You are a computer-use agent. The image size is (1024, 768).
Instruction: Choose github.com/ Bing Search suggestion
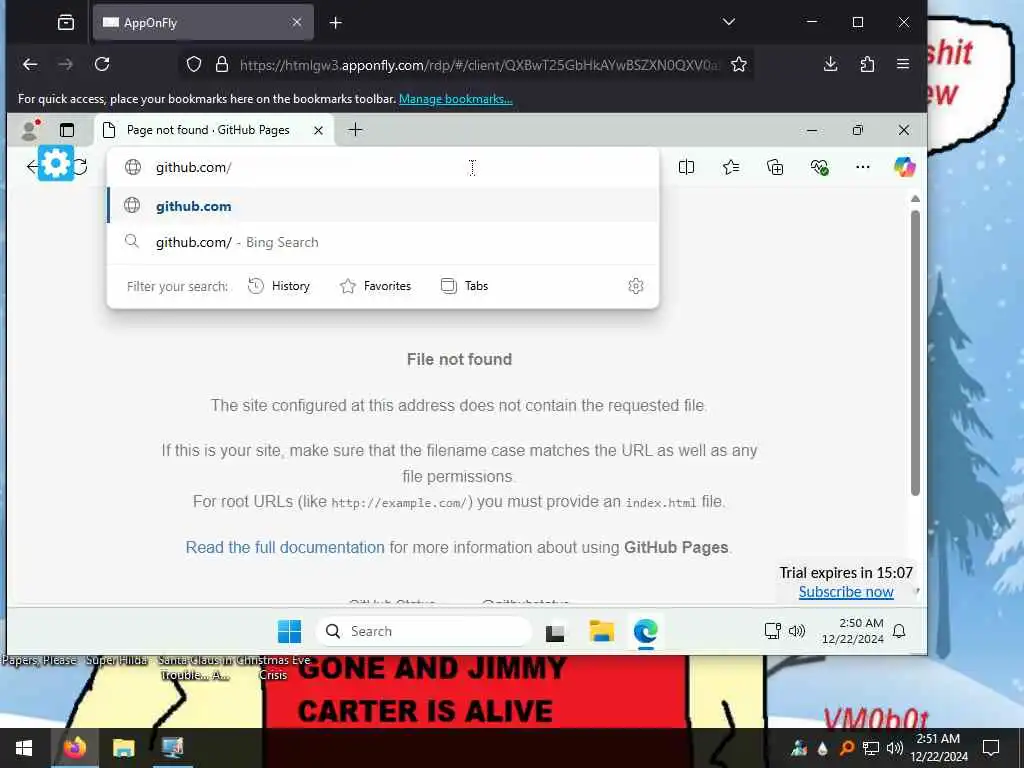pos(383,242)
